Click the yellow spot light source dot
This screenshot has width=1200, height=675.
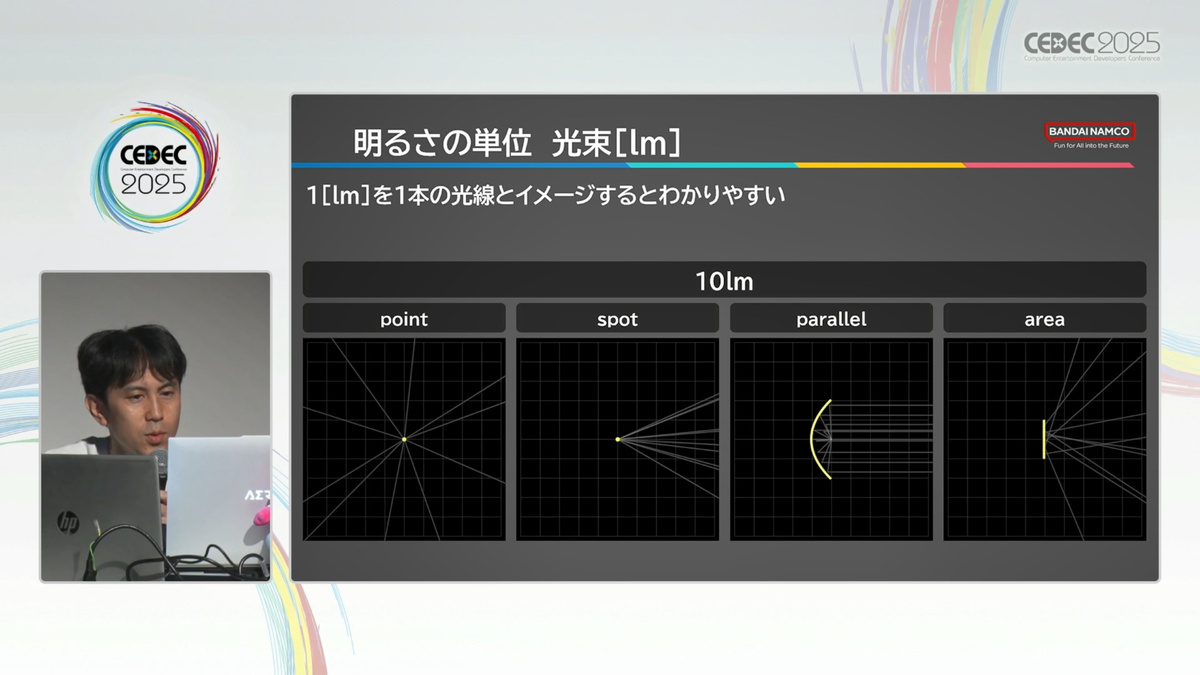[x=618, y=439]
